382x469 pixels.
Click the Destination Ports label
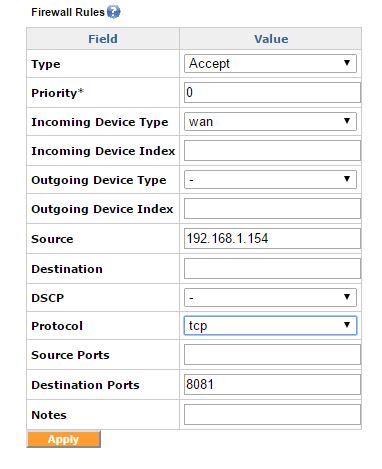tap(85, 385)
